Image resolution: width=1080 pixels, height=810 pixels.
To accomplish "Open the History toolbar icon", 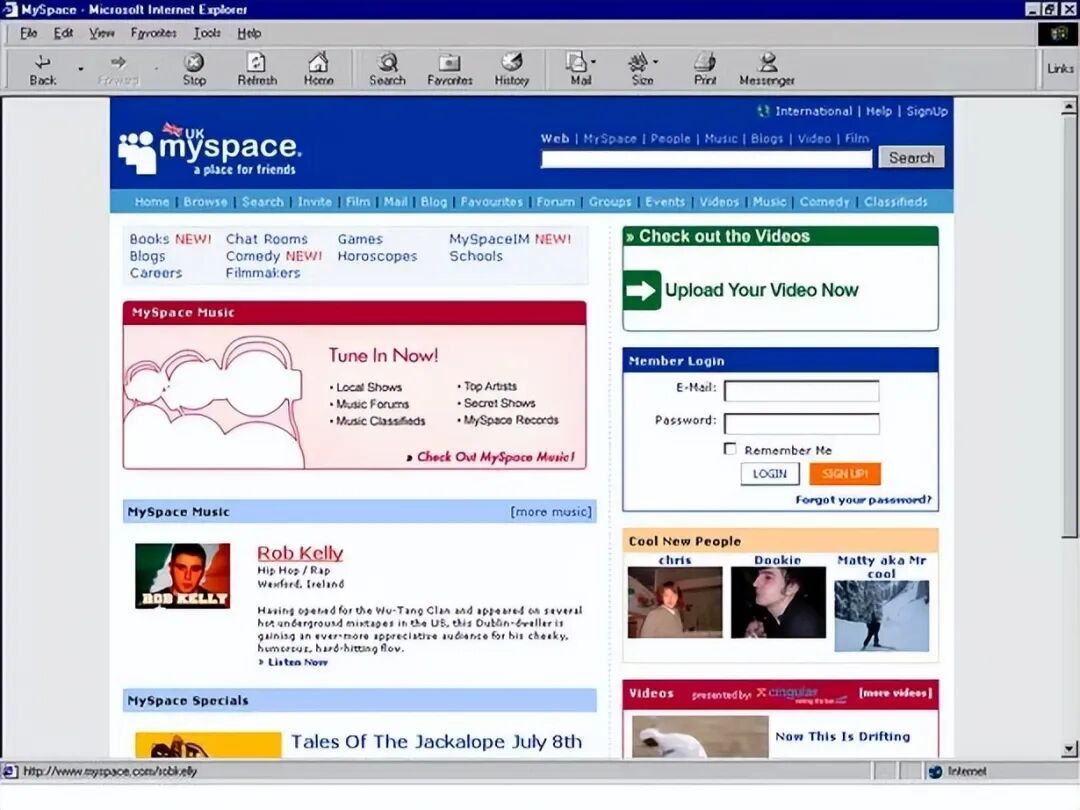I will click(x=512, y=62).
